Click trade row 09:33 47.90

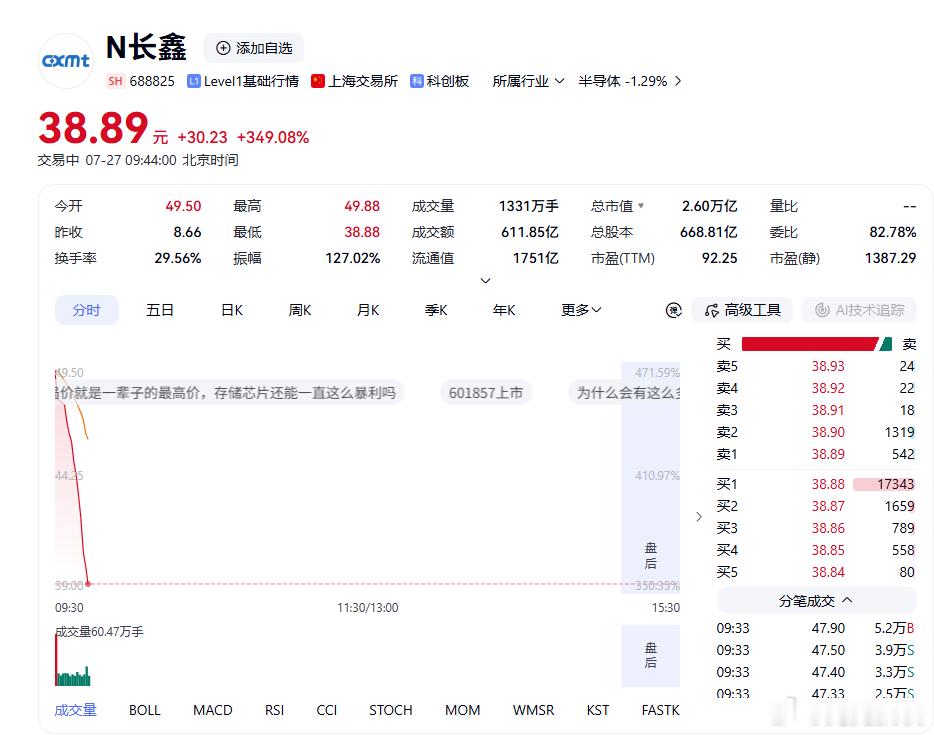coord(815,628)
